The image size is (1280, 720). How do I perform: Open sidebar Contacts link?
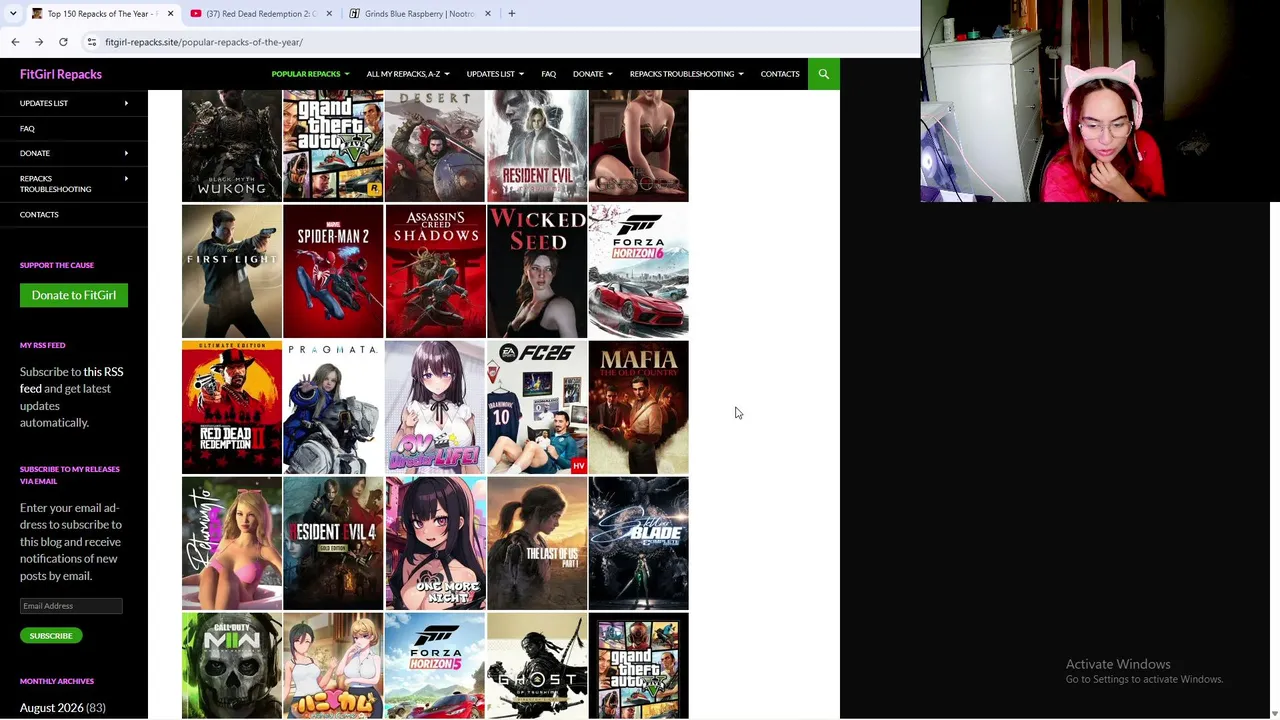39,214
